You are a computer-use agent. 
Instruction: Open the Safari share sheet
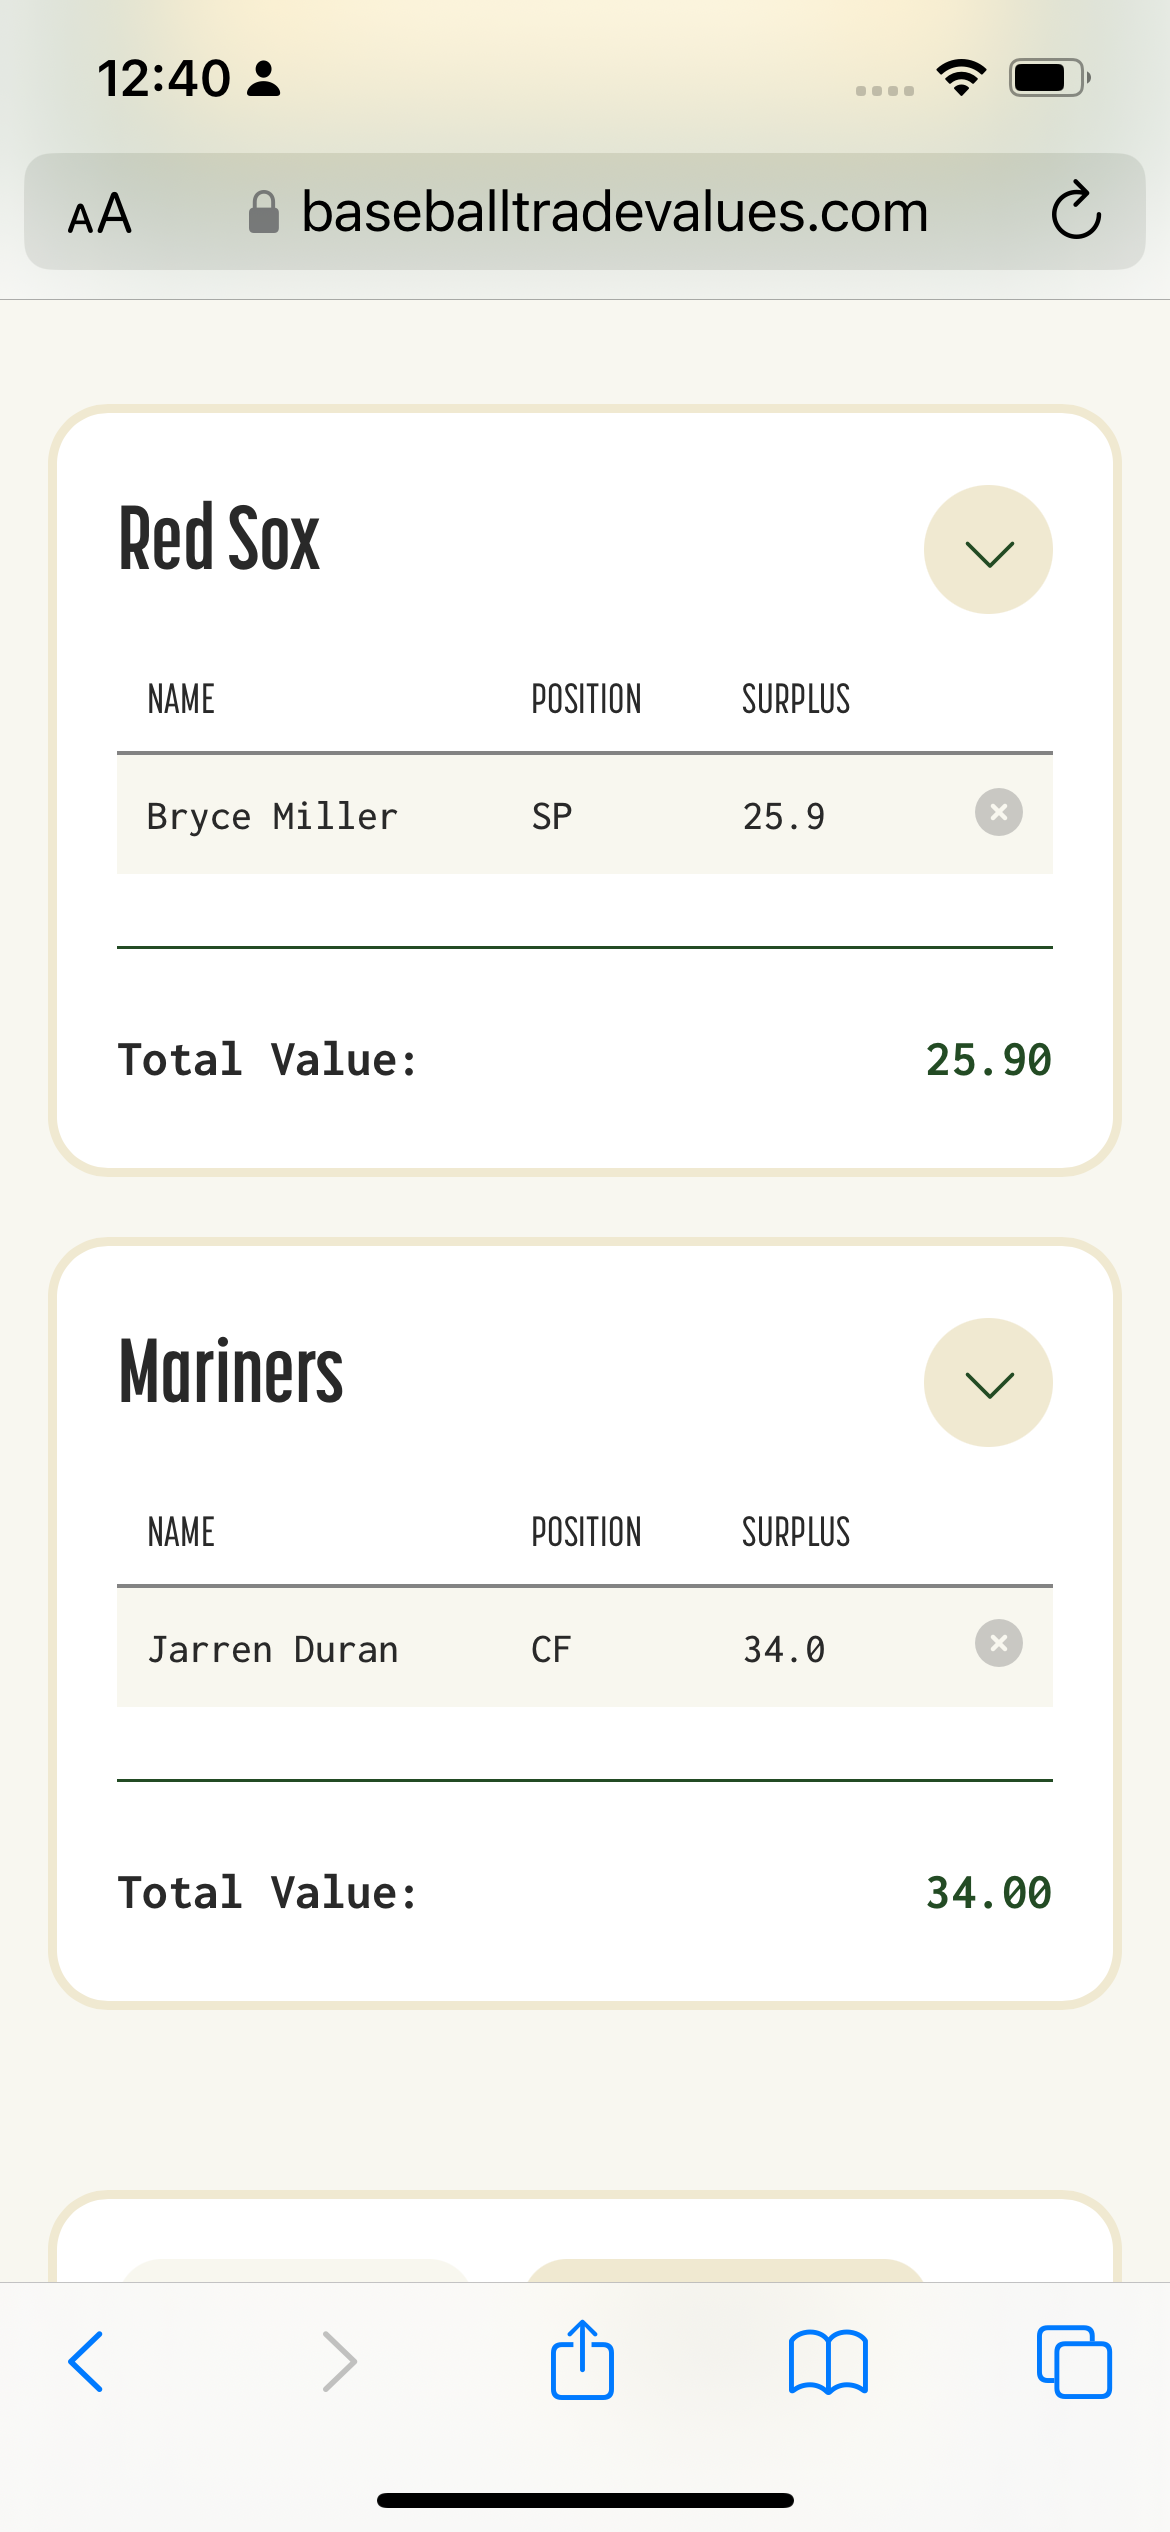[x=582, y=2362]
